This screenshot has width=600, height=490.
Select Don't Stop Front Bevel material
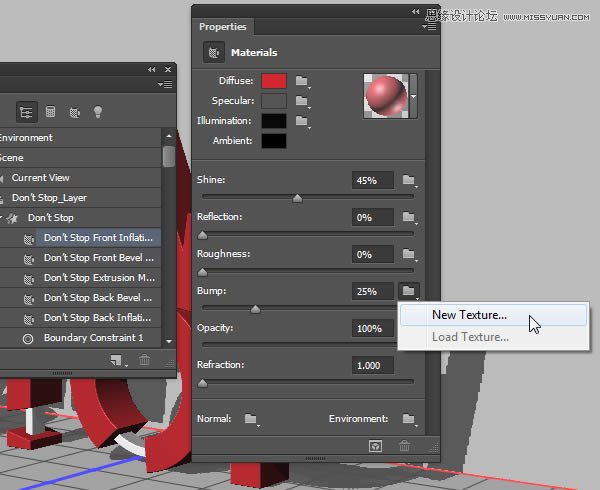pos(80,258)
